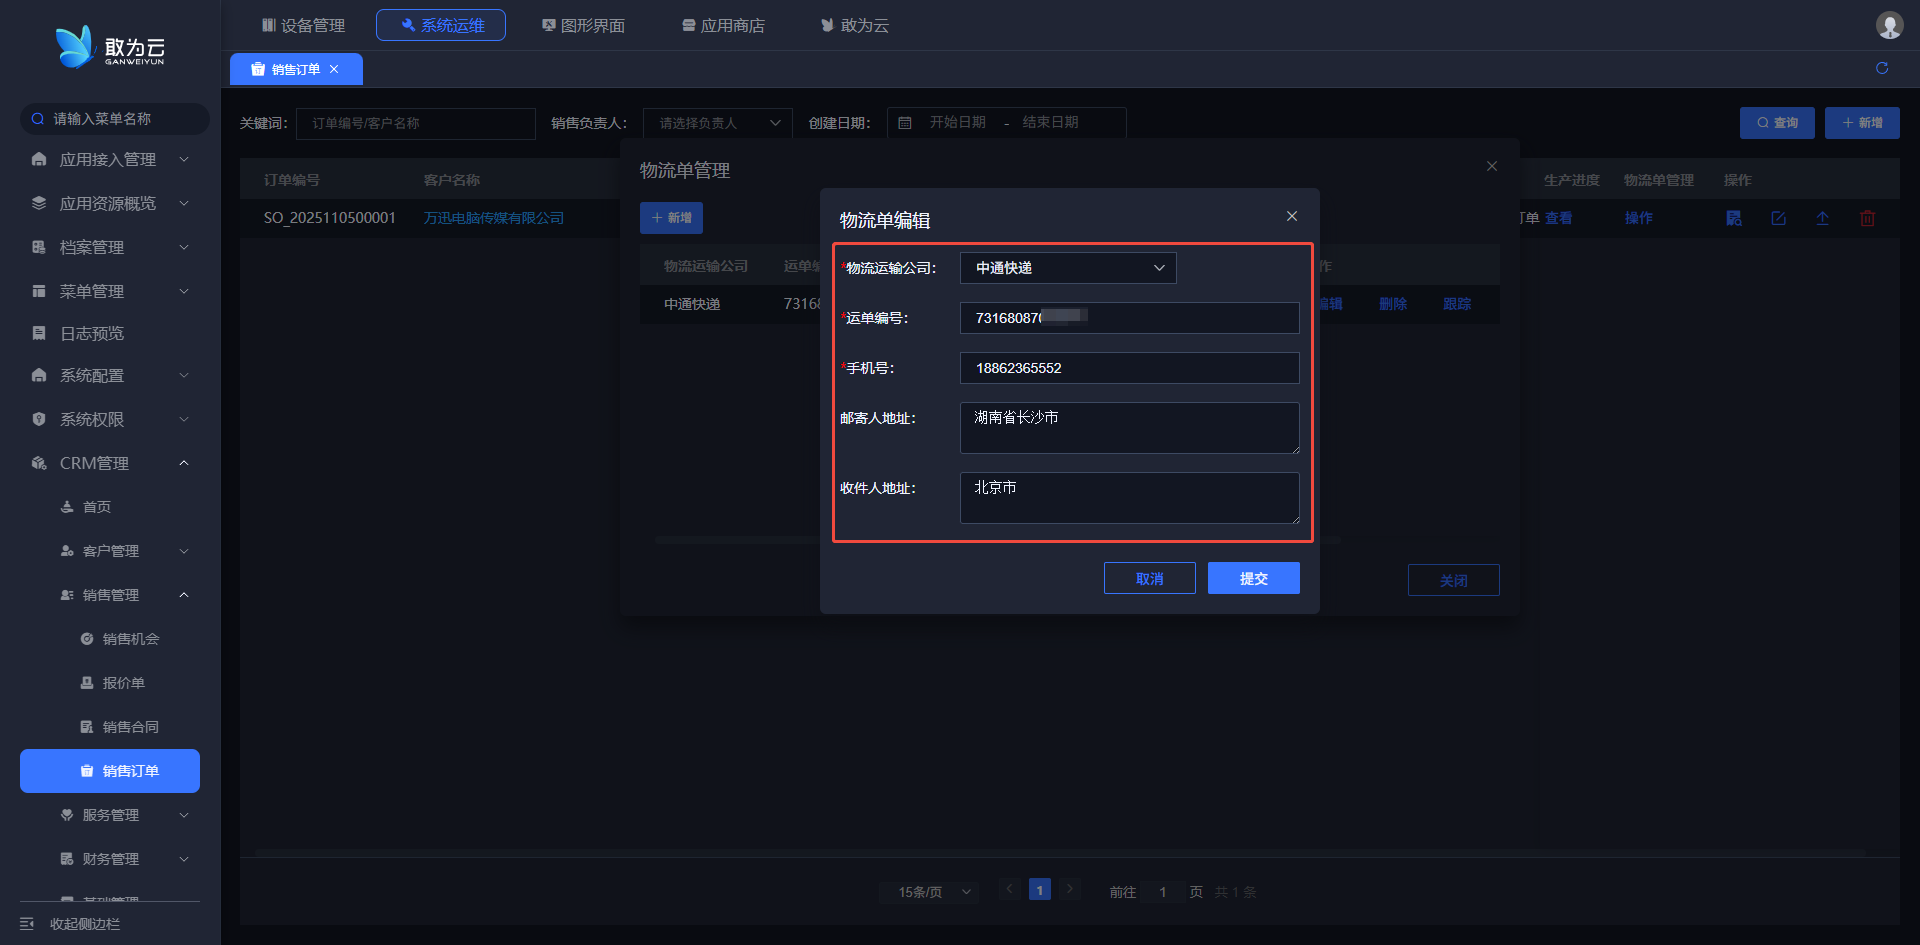Click the red delete trash icon in order row
1920x945 pixels.
[1866, 218]
